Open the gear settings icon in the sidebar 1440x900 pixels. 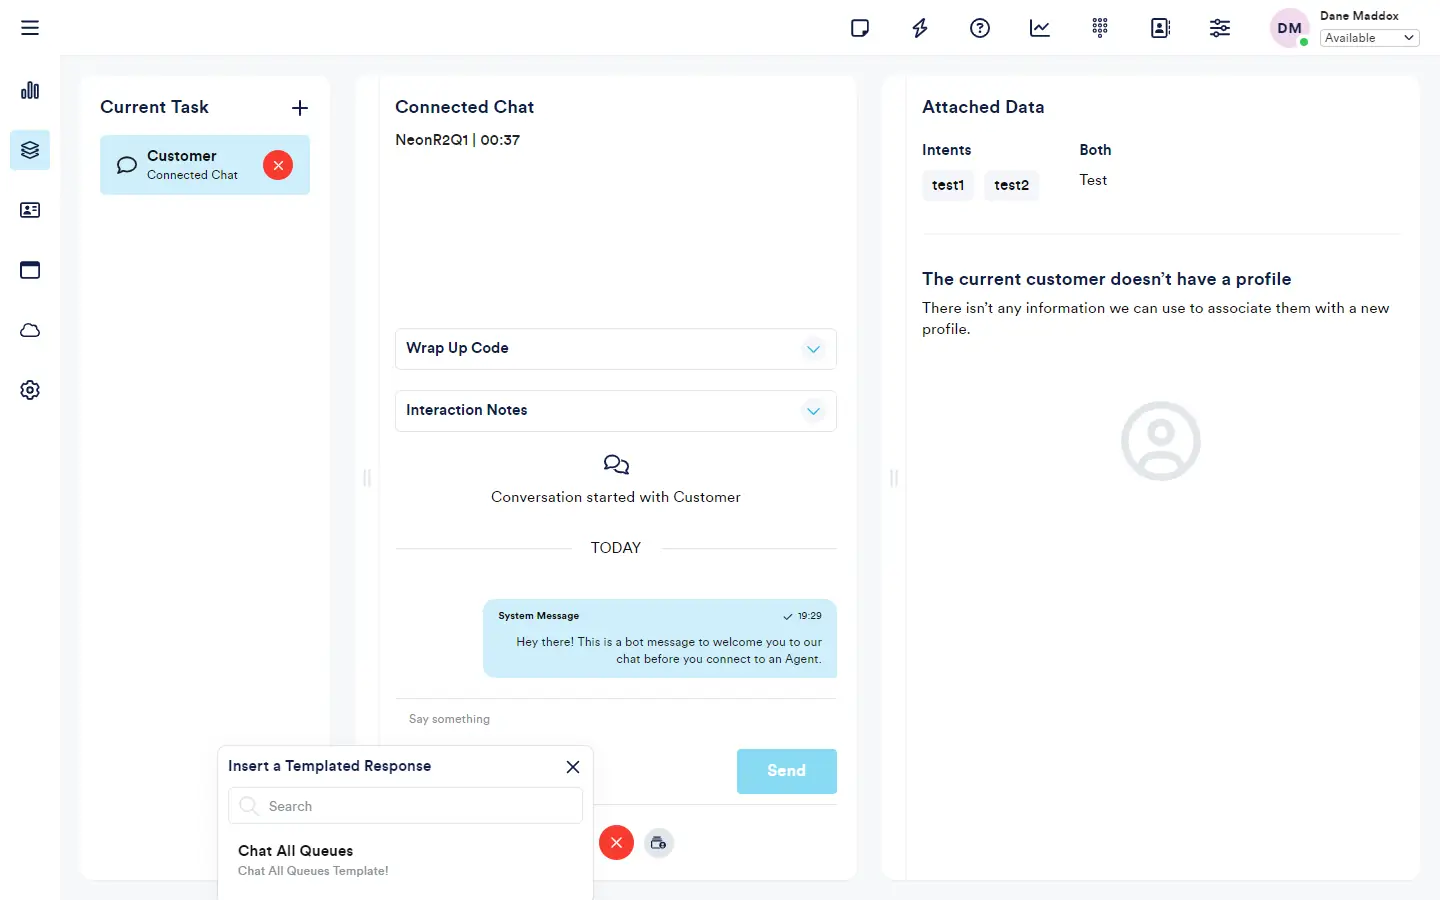click(30, 390)
